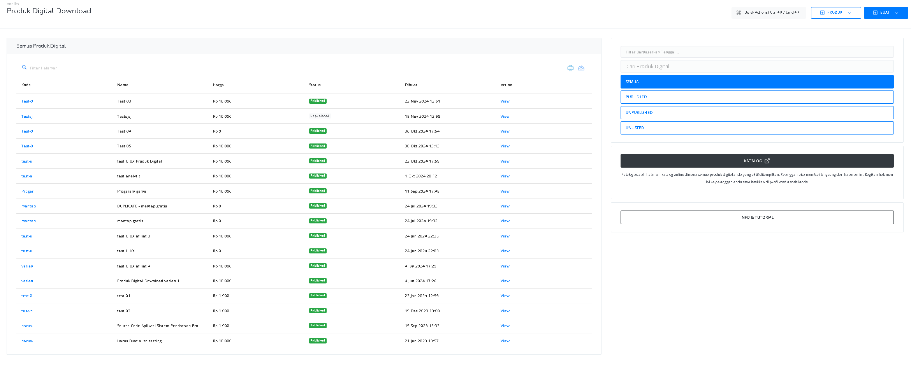Click the View link in the Test 04 row

pyautogui.click(x=505, y=131)
